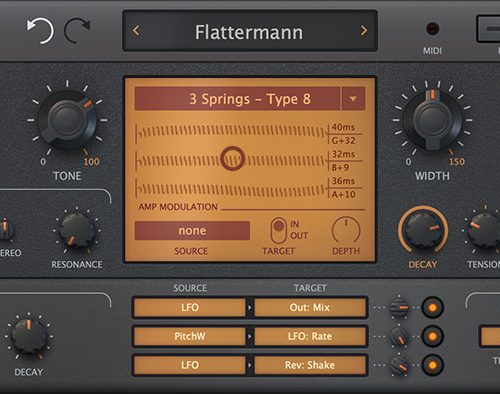Toggle the orange enable button for Rev: Shake row
The image size is (500, 394).
pyautogui.click(x=432, y=365)
